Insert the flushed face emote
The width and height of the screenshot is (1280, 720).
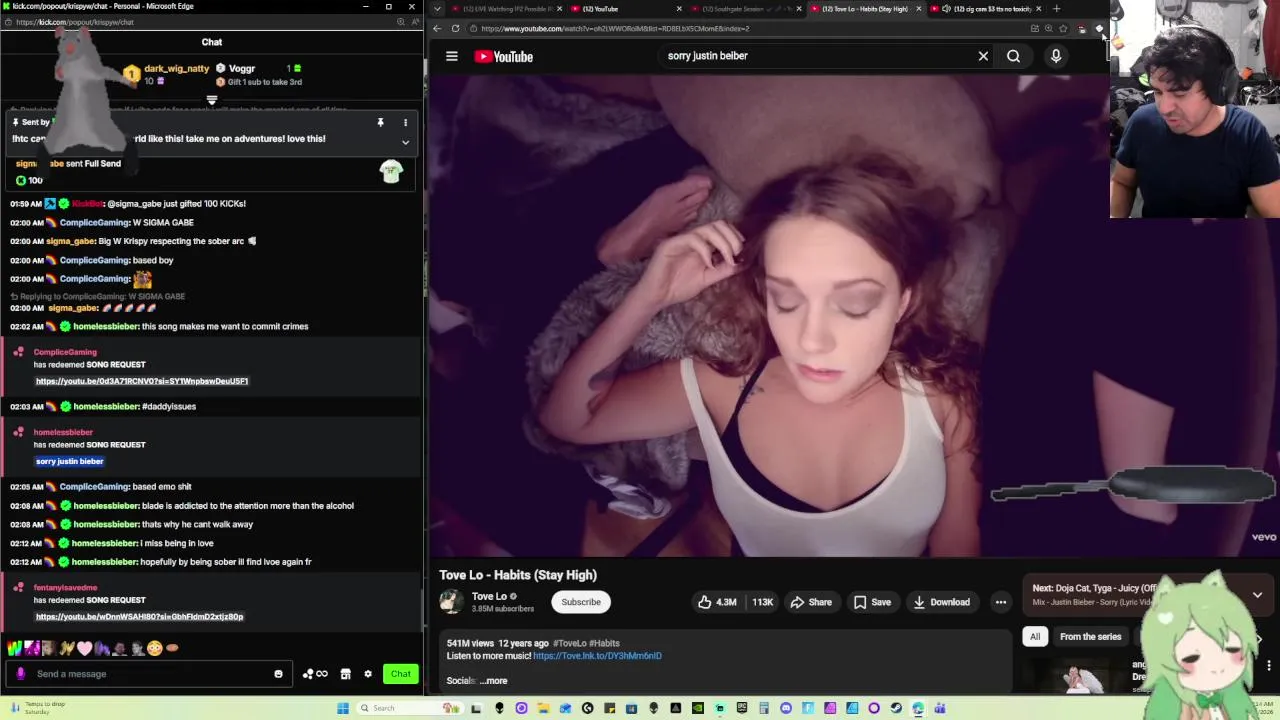click(154, 648)
